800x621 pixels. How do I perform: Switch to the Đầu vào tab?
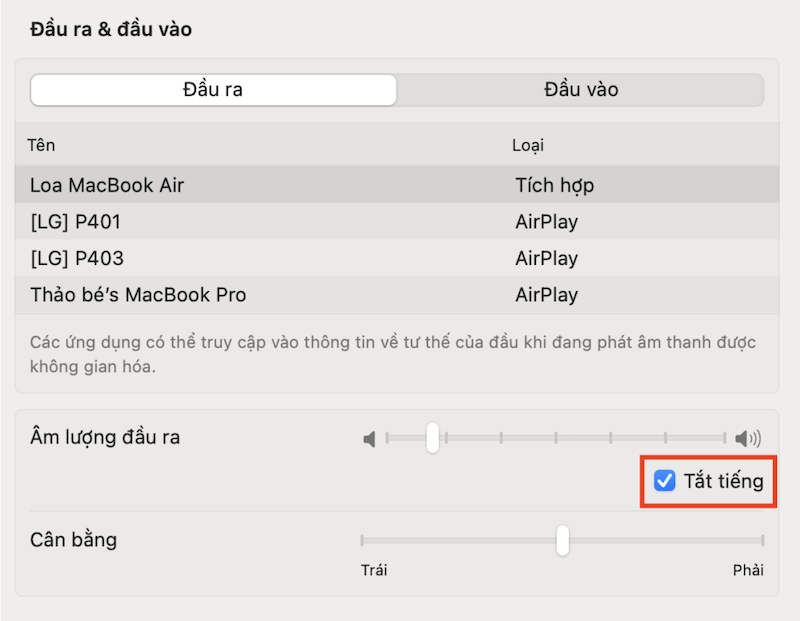581,90
